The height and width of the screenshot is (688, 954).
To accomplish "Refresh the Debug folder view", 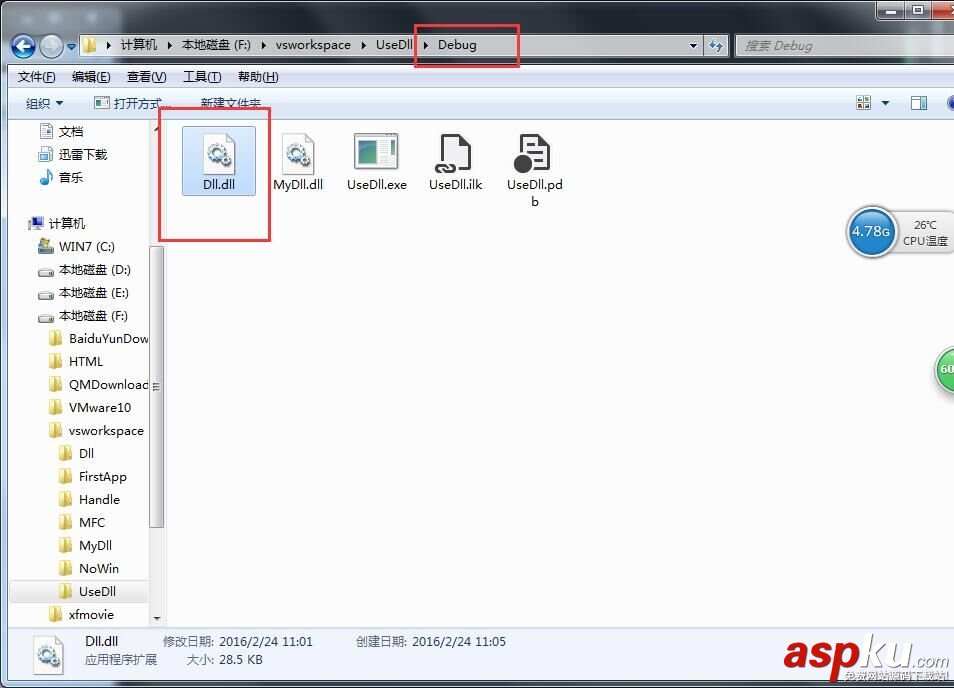I will pyautogui.click(x=717, y=45).
